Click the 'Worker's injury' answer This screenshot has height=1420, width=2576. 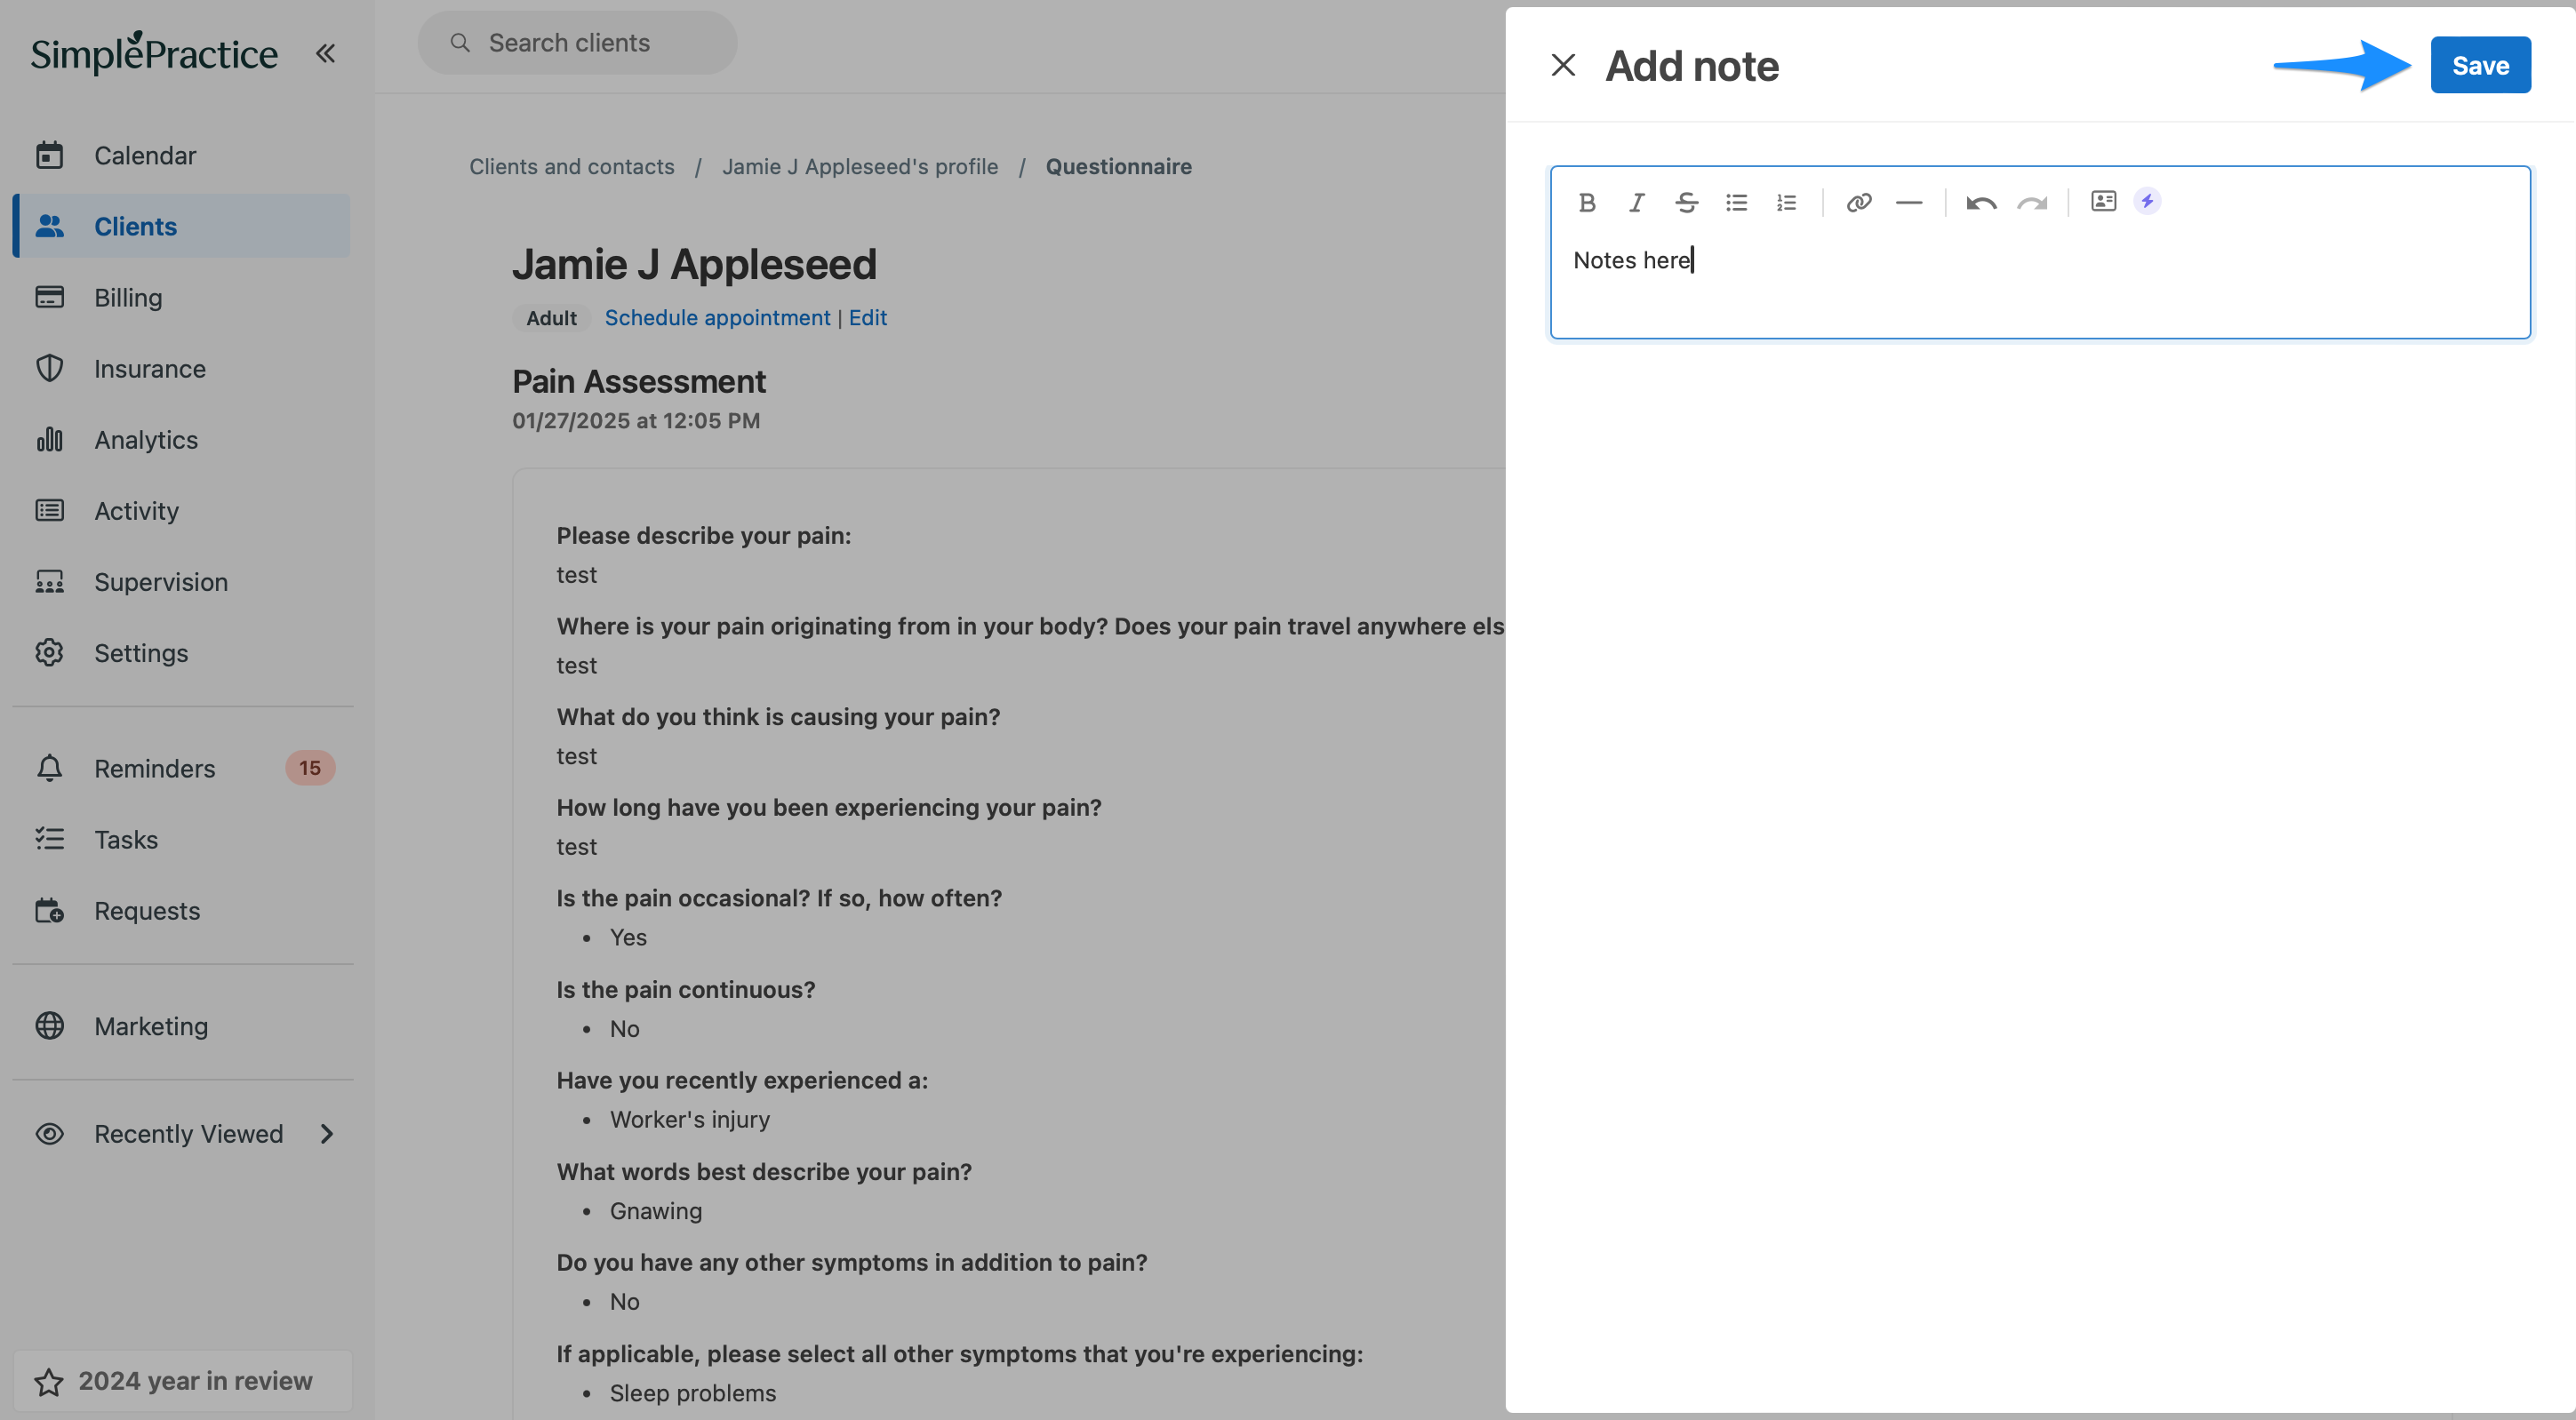[690, 1120]
